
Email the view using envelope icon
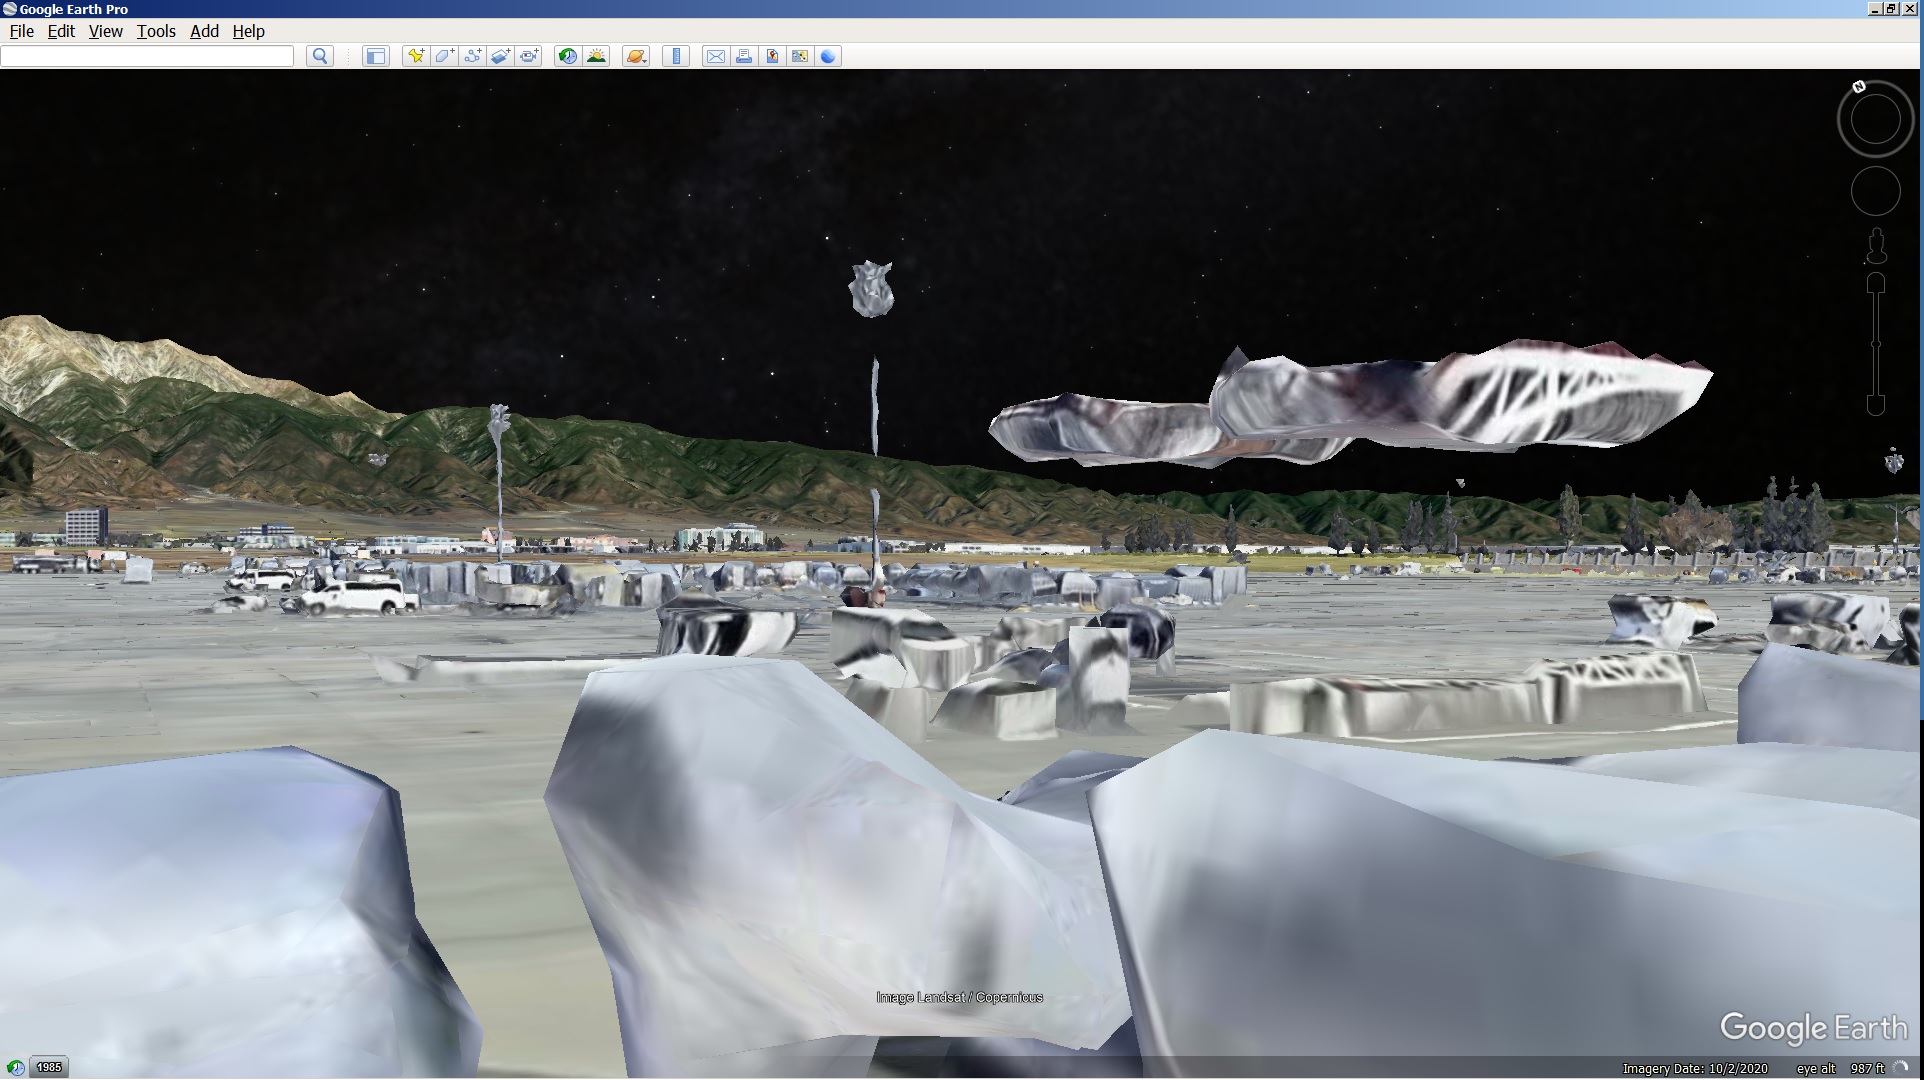point(715,56)
